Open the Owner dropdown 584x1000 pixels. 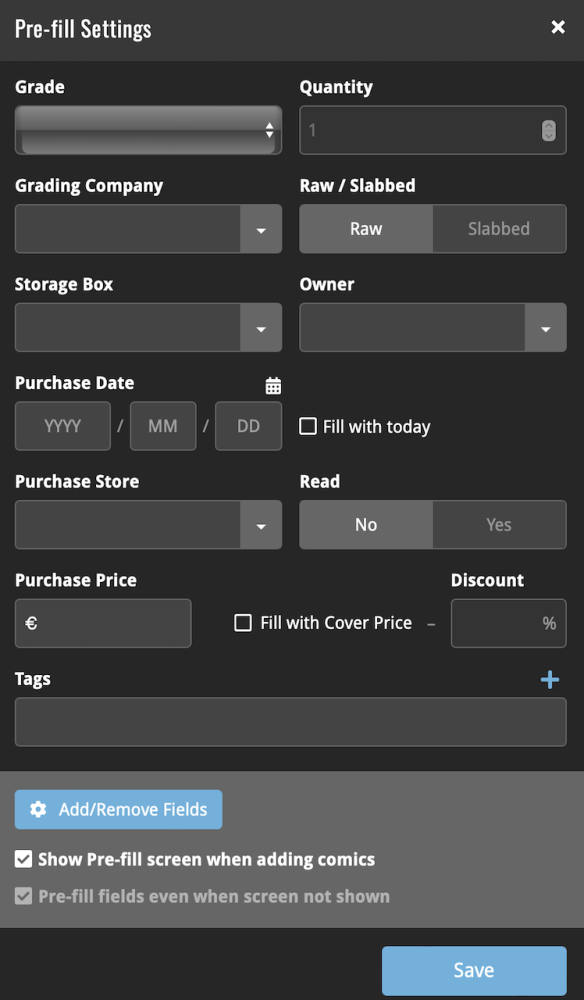pyautogui.click(x=546, y=327)
